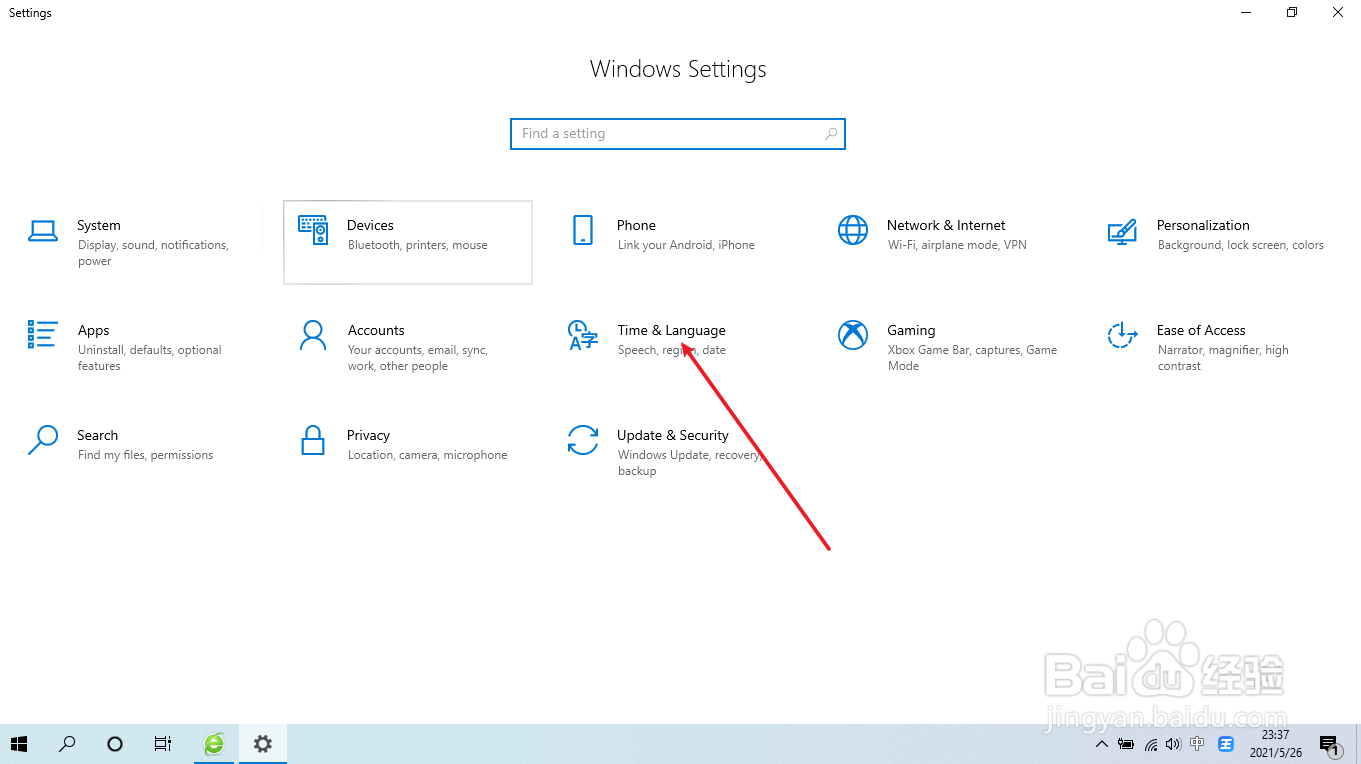Screen dimensions: 1361x764
Task: Switch to the green browser taskbar icon
Action: point(214,744)
